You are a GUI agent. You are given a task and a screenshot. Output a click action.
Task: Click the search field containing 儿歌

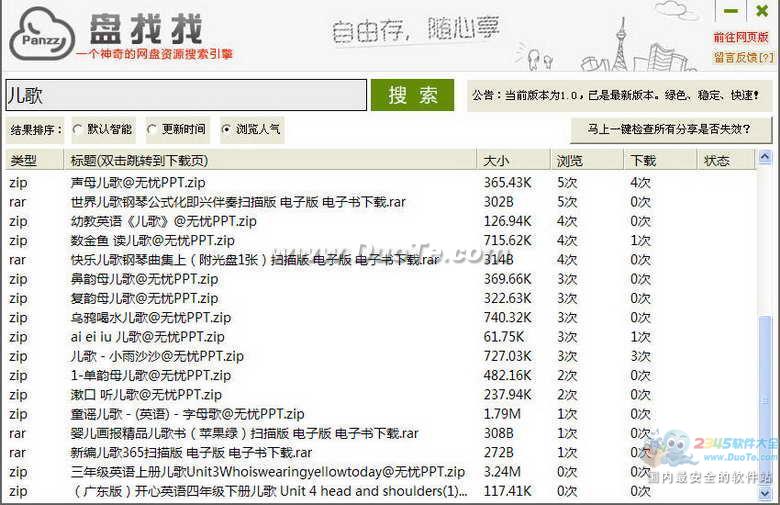(x=186, y=96)
